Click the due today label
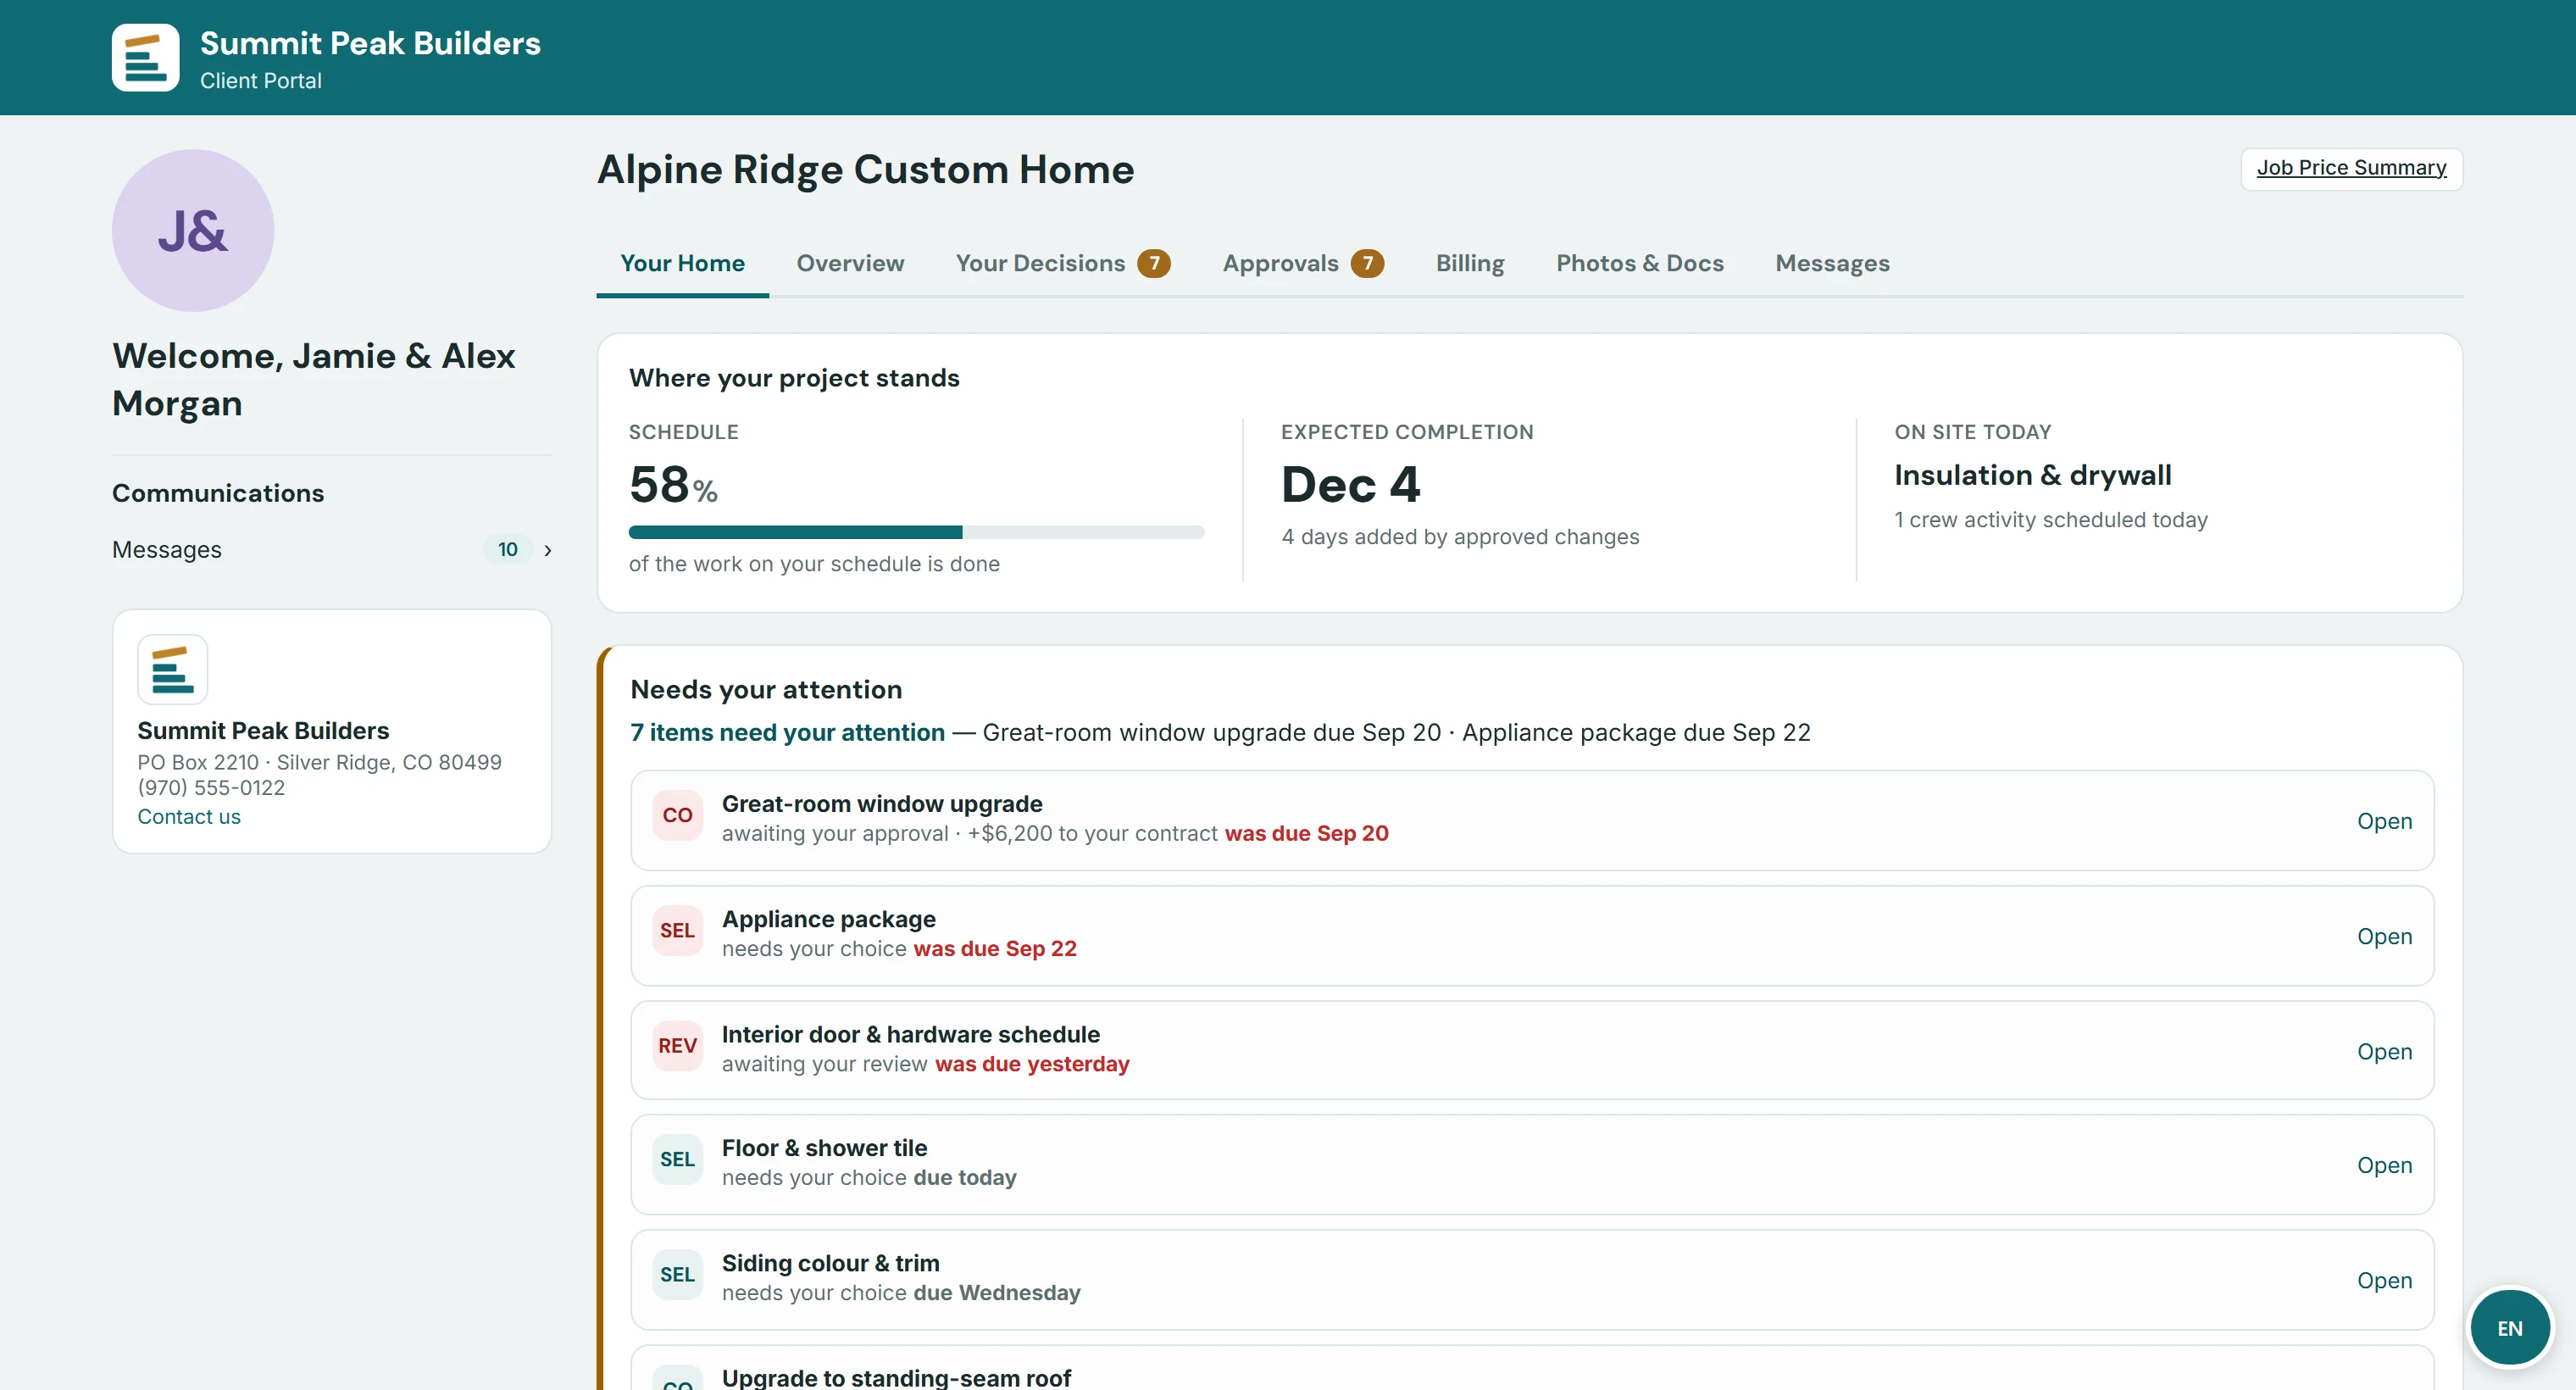2576x1390 pixels. click(x=965, y=1177)
